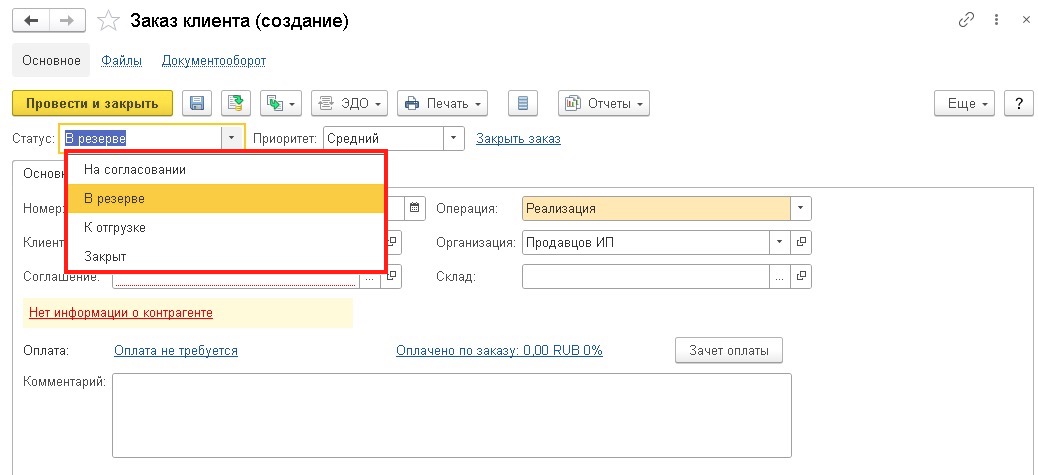Screen dimensions: 1038x475
Task: Click Организация field with Продавцов ИП
Action: [645, 242]
